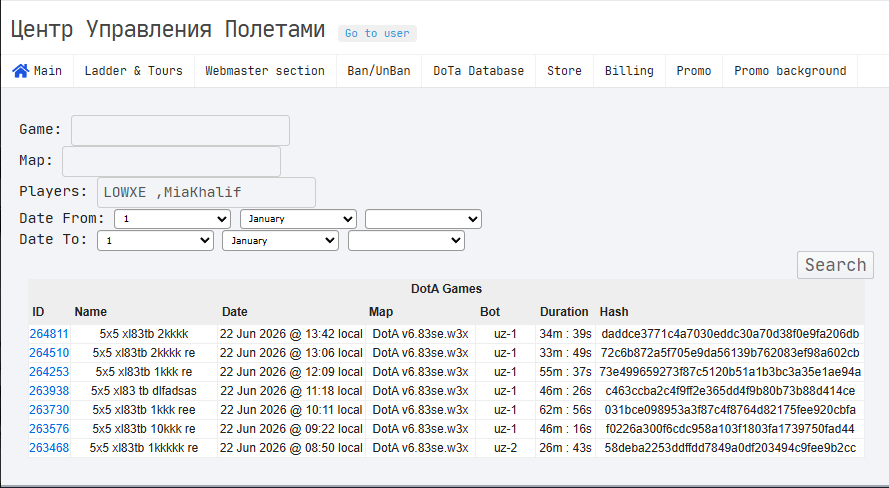This screenshot has width=889, height=488.
Task: Click the Search button
Action: click(x=835, y=265)
